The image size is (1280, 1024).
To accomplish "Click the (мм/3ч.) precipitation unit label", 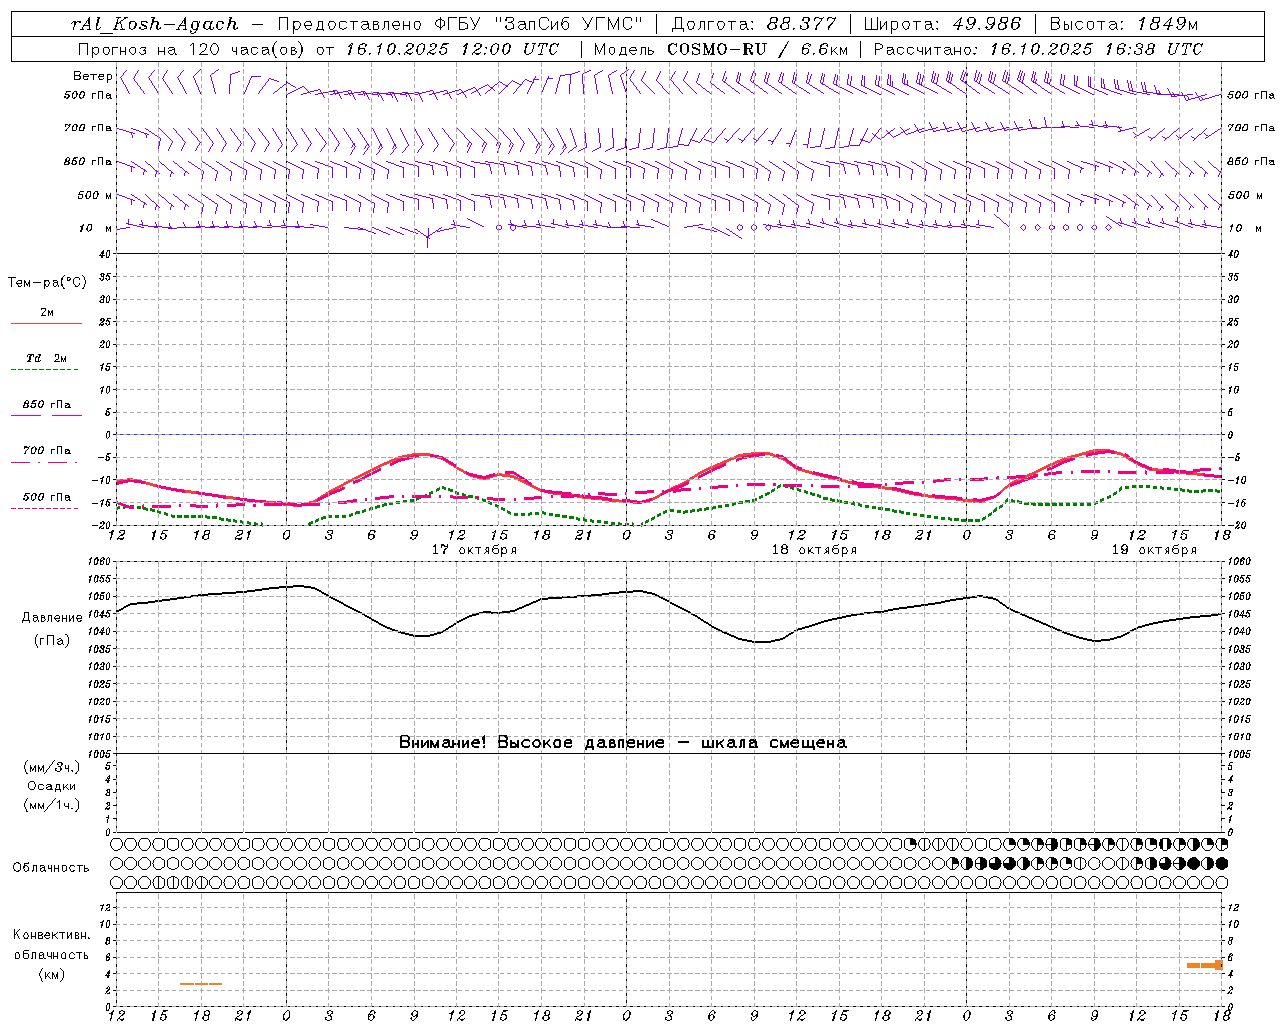I will (52, 767).
